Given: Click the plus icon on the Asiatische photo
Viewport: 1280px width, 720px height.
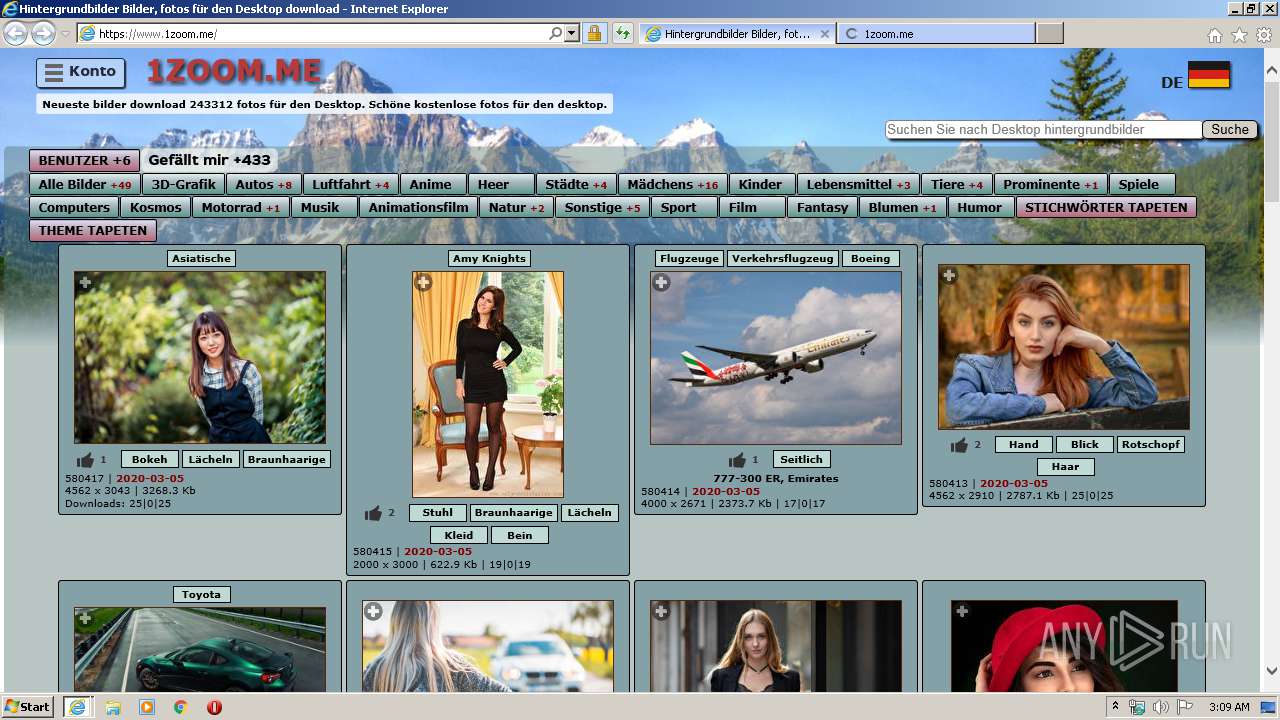Looking at the screenshot, I should pyautogui.click(x=85, y=283).
